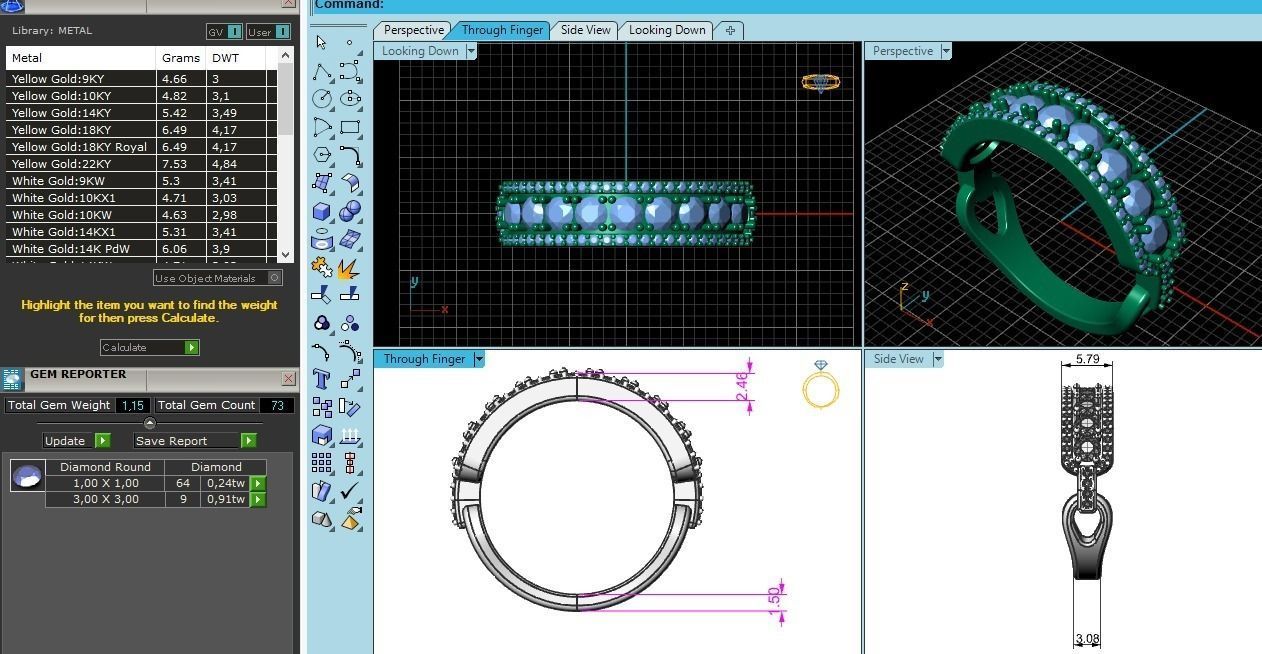1262x654 pixels.
Task: Open the Gem Reporter panel icon
Action: click(x=11, y=378)
